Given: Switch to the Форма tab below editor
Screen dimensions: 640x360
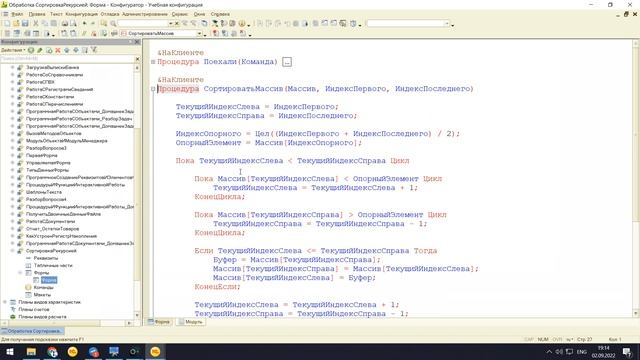Looking at the screenshot, I should tap(159, 322).
